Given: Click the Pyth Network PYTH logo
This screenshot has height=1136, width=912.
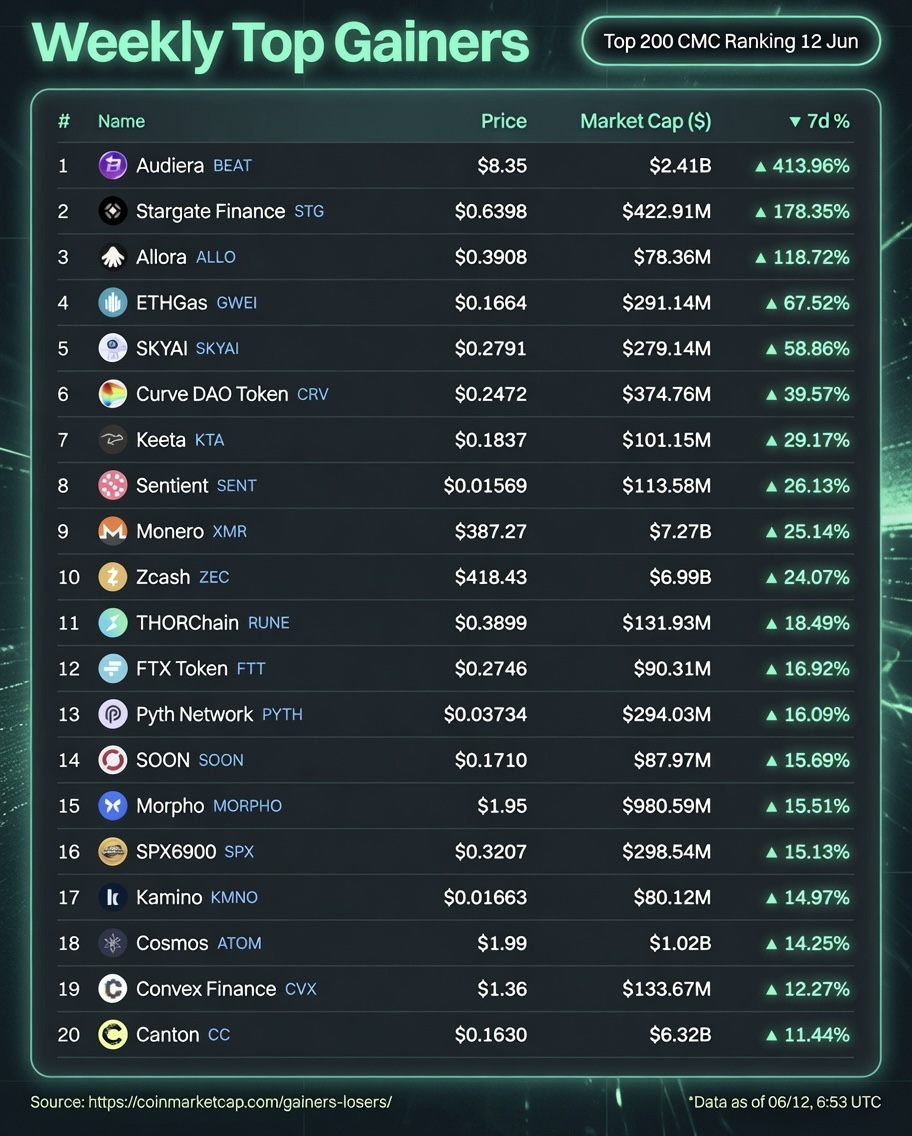Looking at the screenshot, I should coord(112,714).
